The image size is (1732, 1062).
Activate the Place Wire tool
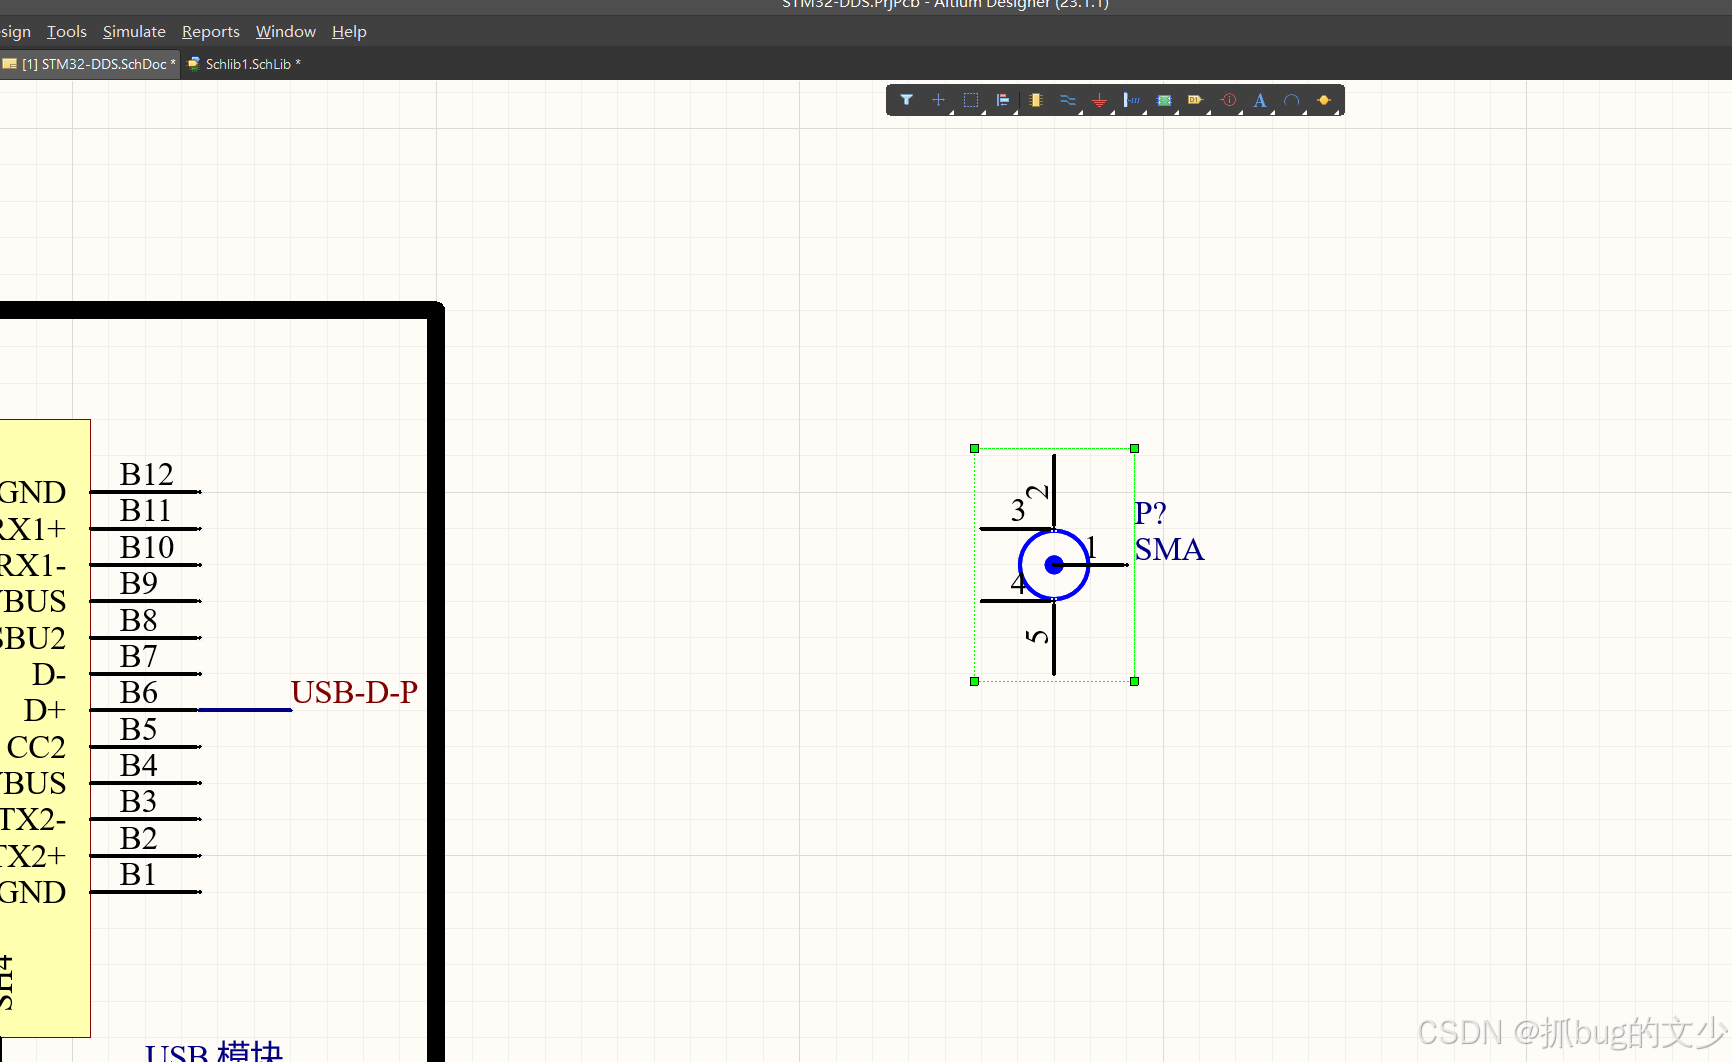point(1067,99)
